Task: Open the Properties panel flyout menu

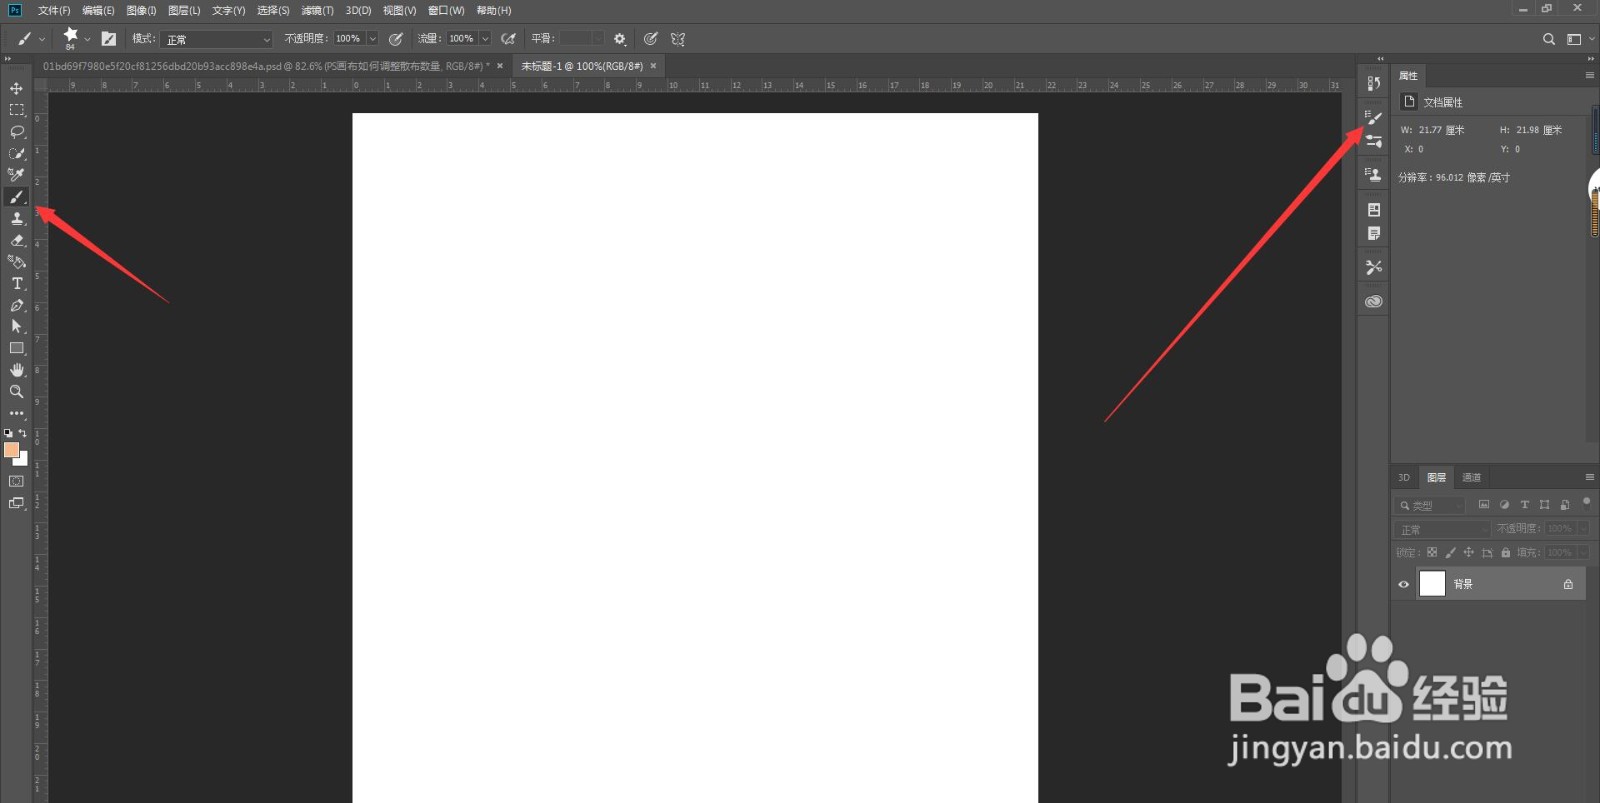Action: (1590, 75)
